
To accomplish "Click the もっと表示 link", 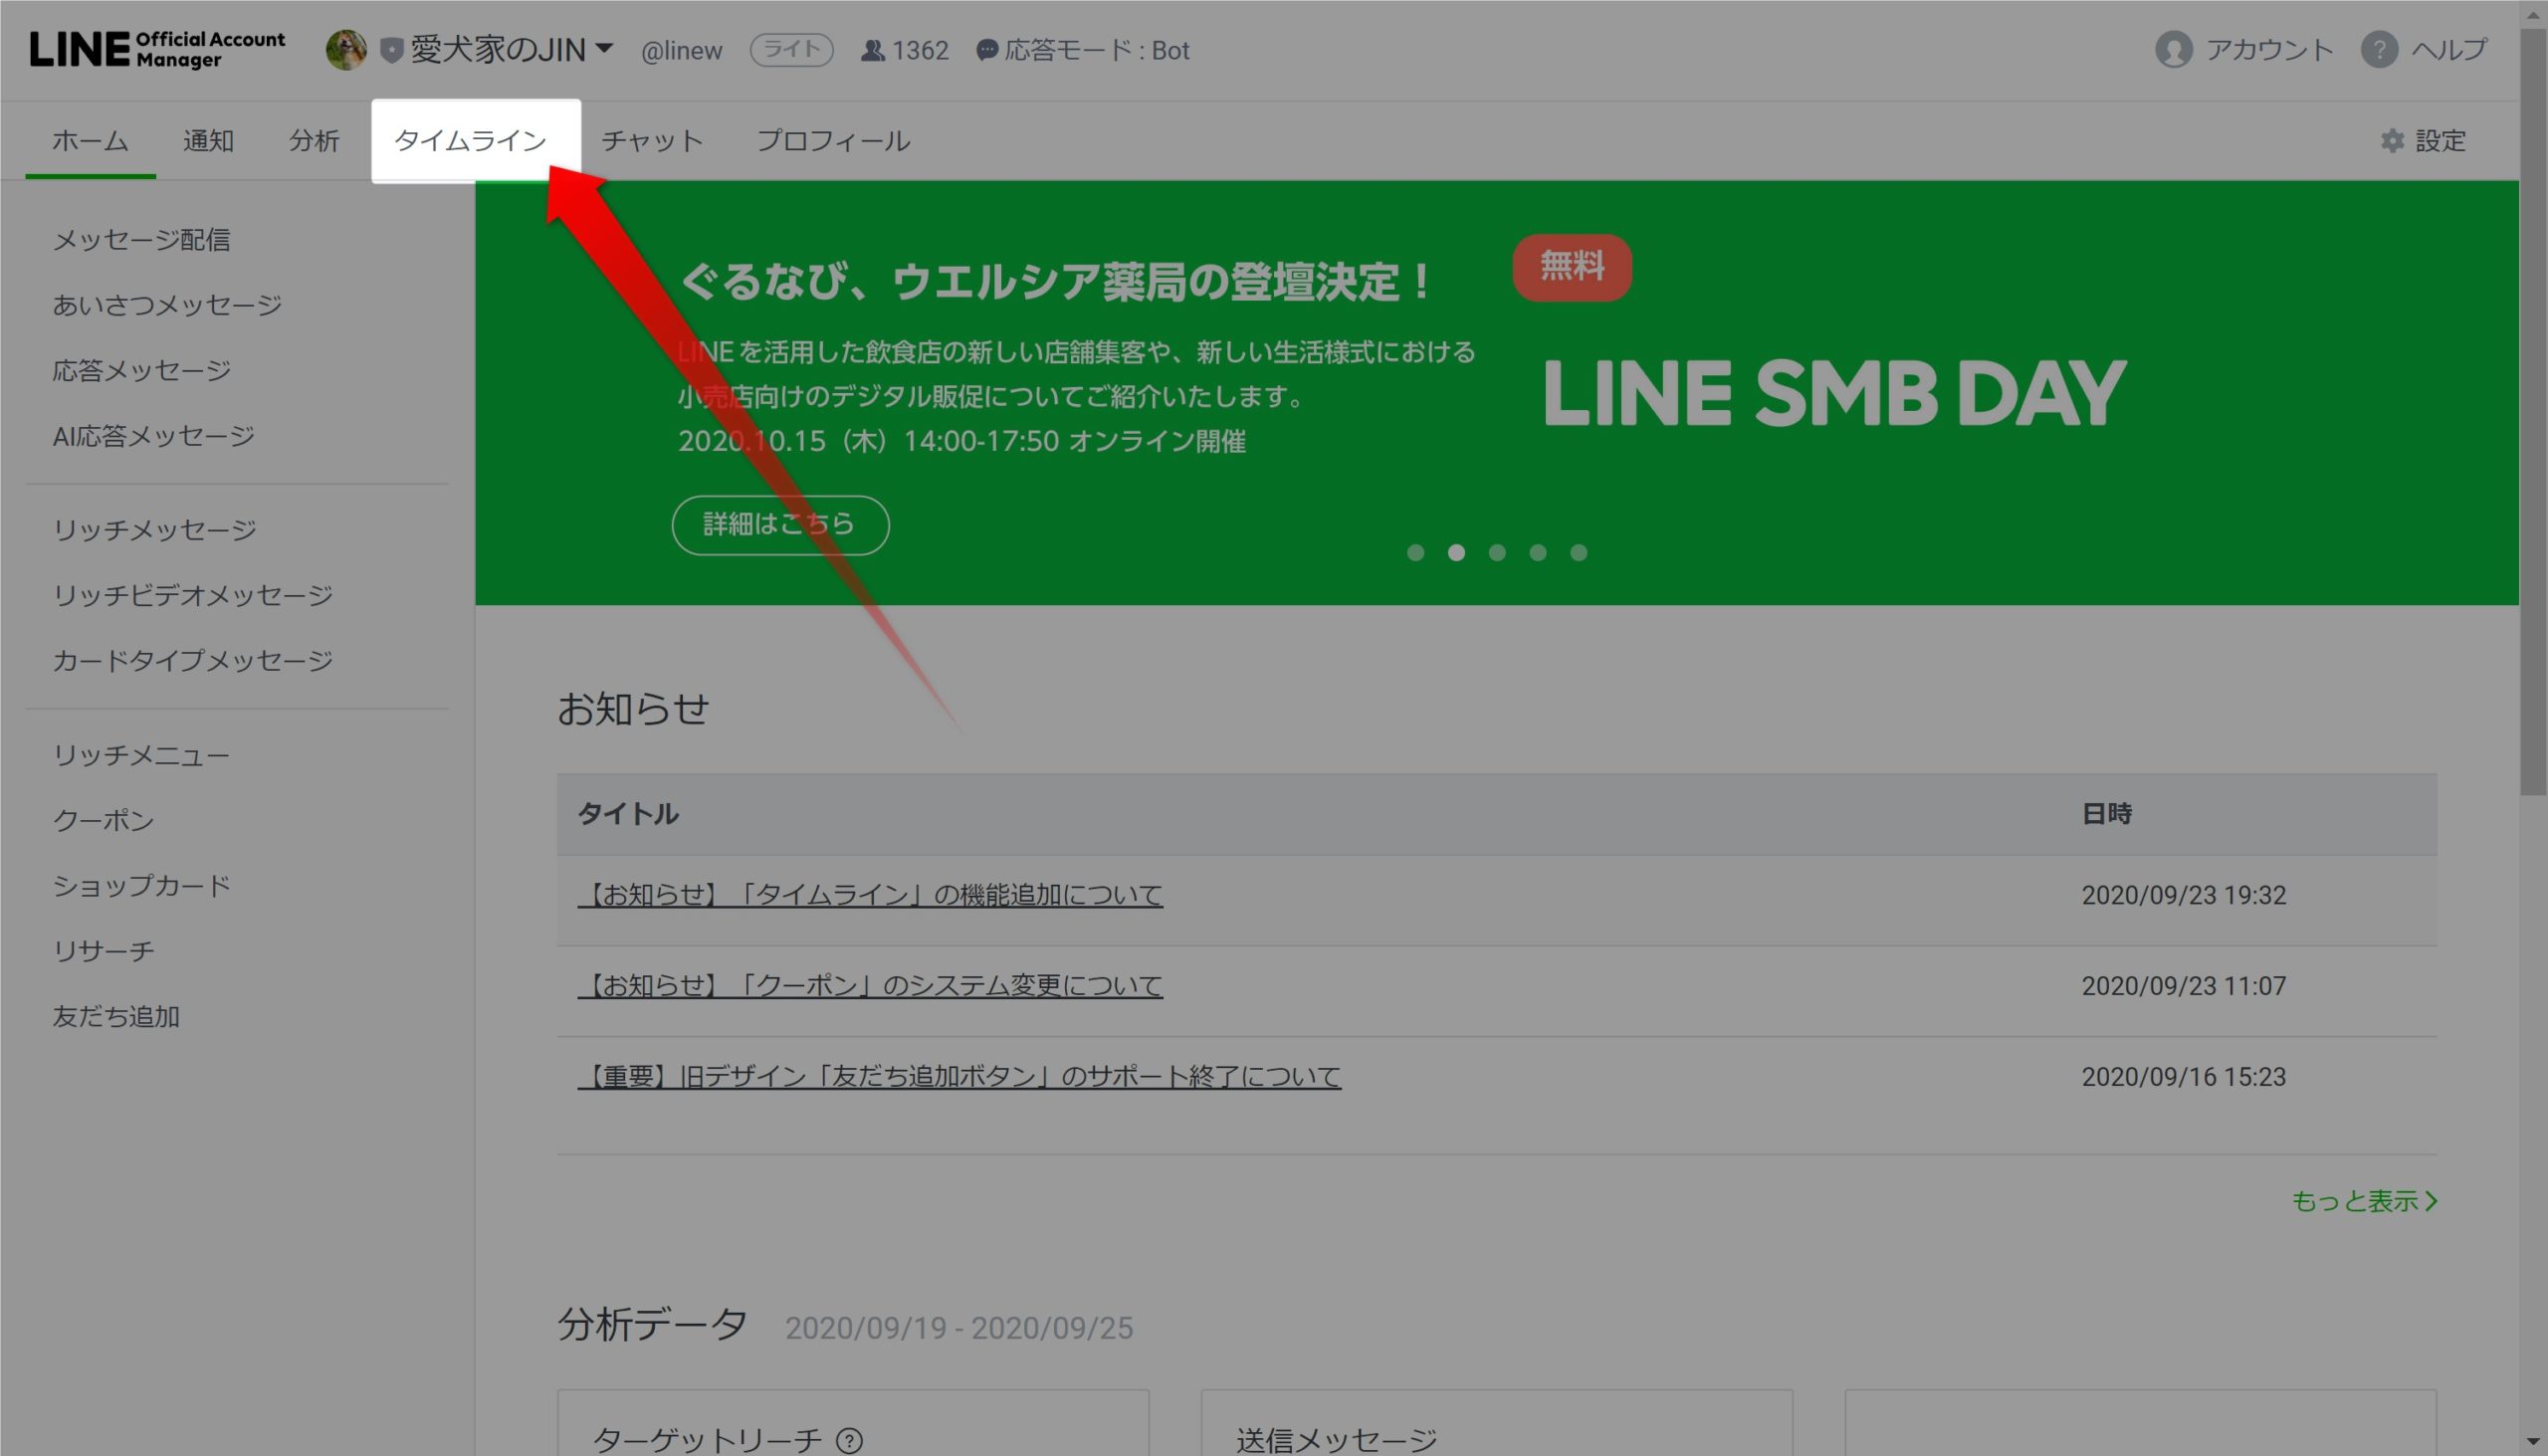I will tap(2364, 1200).
